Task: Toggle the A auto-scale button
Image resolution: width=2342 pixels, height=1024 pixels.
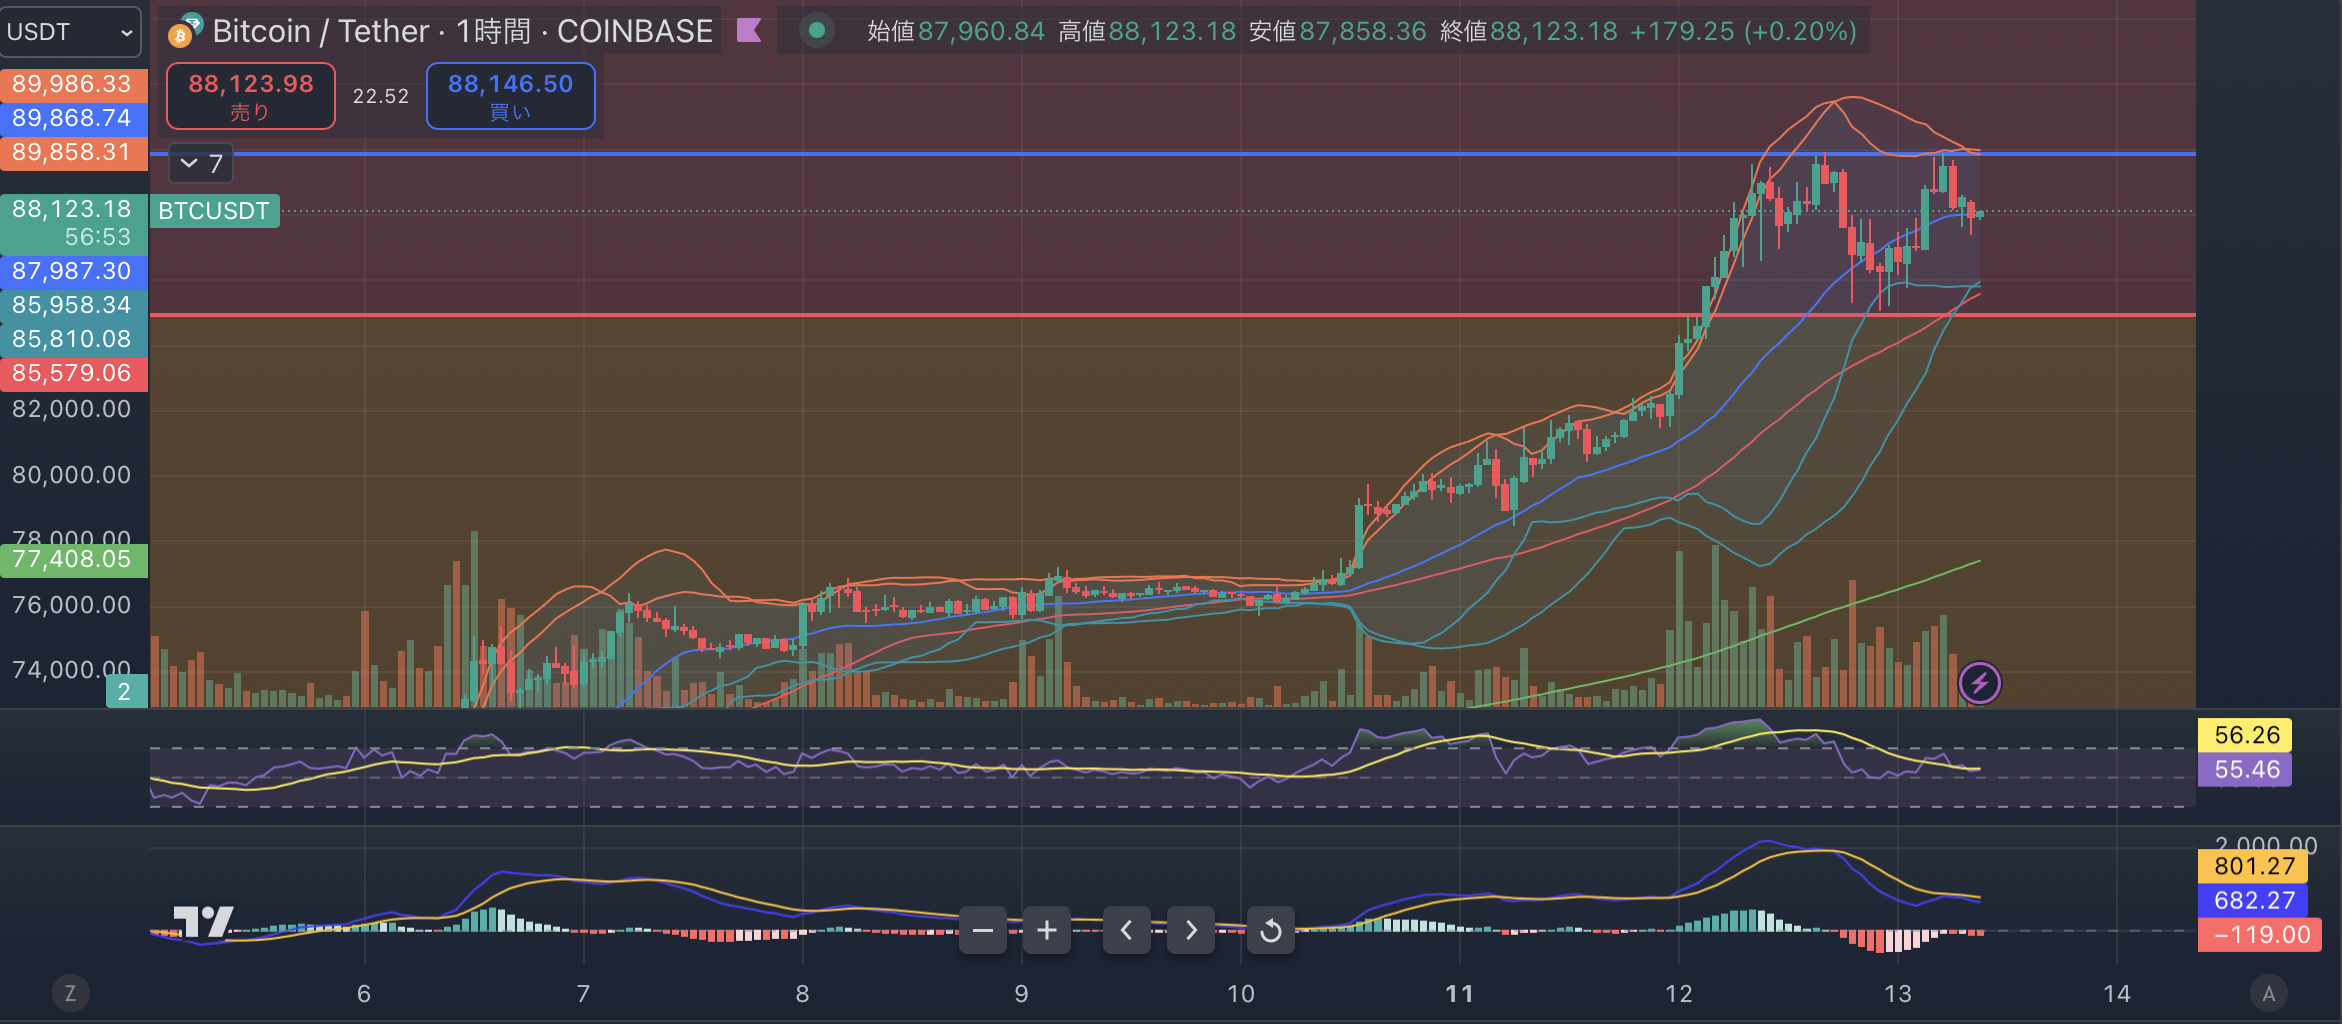Action: [2269, 993]
